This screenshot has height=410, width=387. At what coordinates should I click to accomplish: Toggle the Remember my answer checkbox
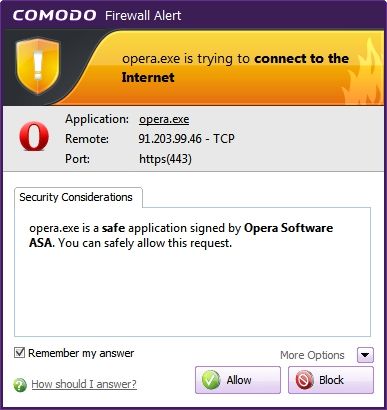click(x=19, y=352)
